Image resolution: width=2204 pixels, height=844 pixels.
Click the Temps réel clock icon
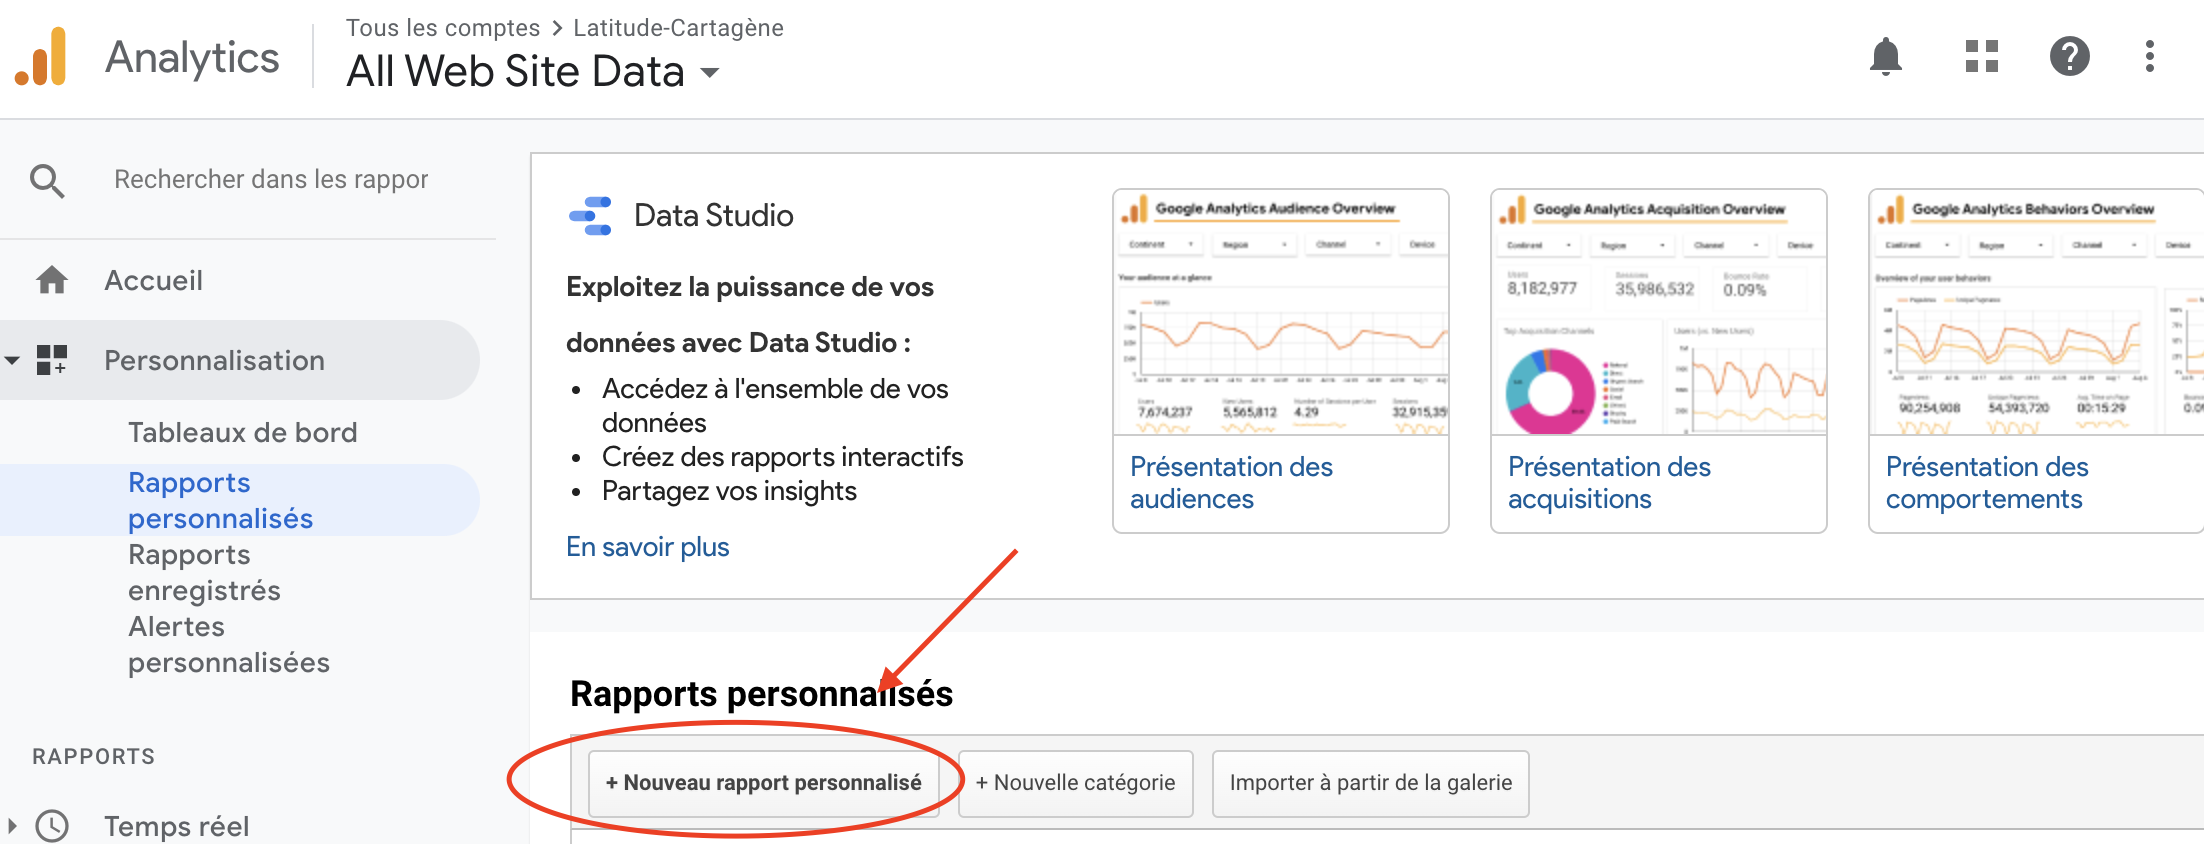tap(52, 826)
